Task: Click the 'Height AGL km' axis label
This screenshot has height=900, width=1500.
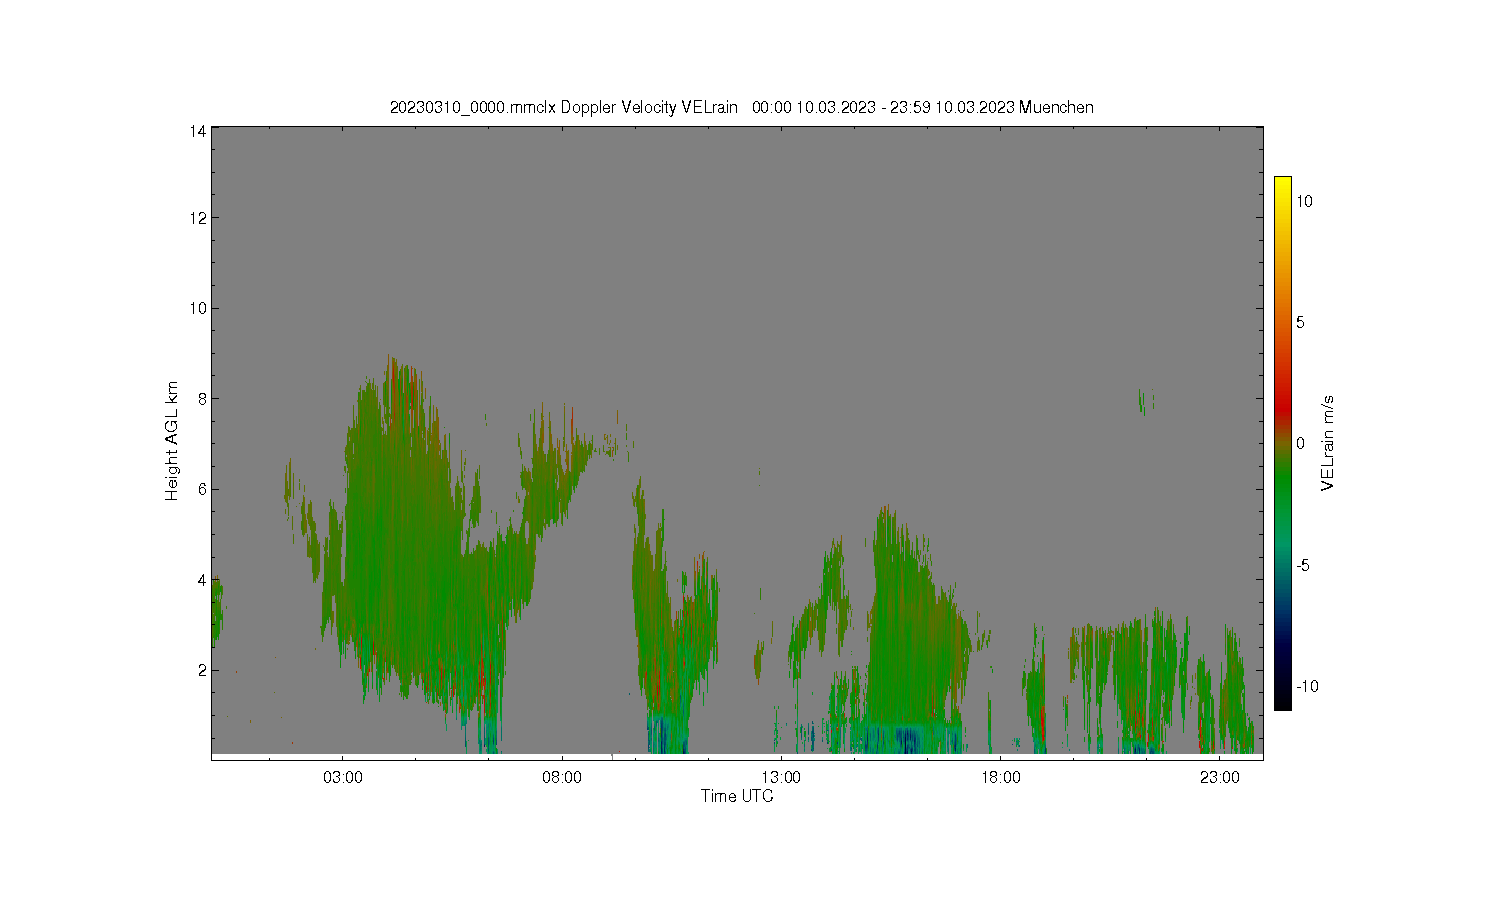Action: 172,441
